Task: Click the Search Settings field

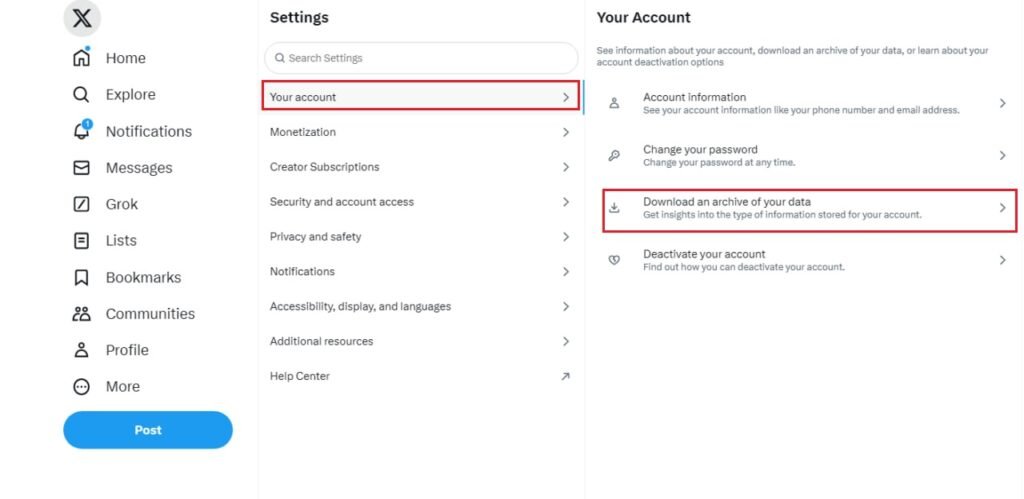Action: click(x=421, y=58)
